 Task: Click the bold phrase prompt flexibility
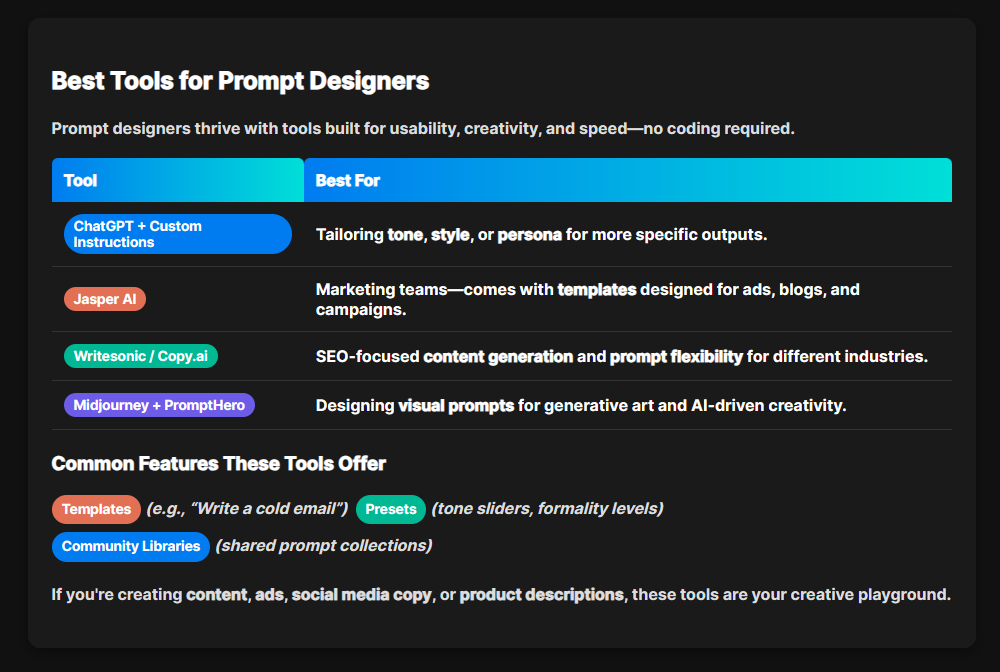click(x=676, y=357)
